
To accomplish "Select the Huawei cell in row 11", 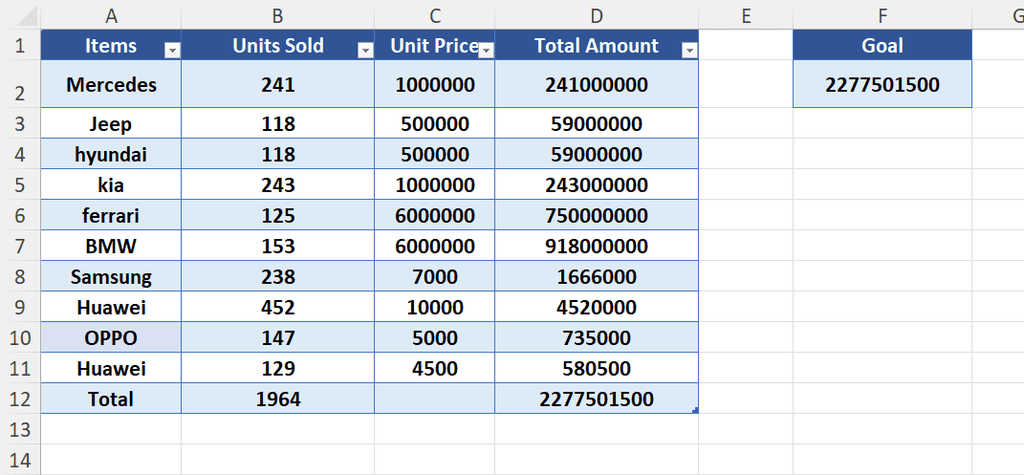I will 111,368.
